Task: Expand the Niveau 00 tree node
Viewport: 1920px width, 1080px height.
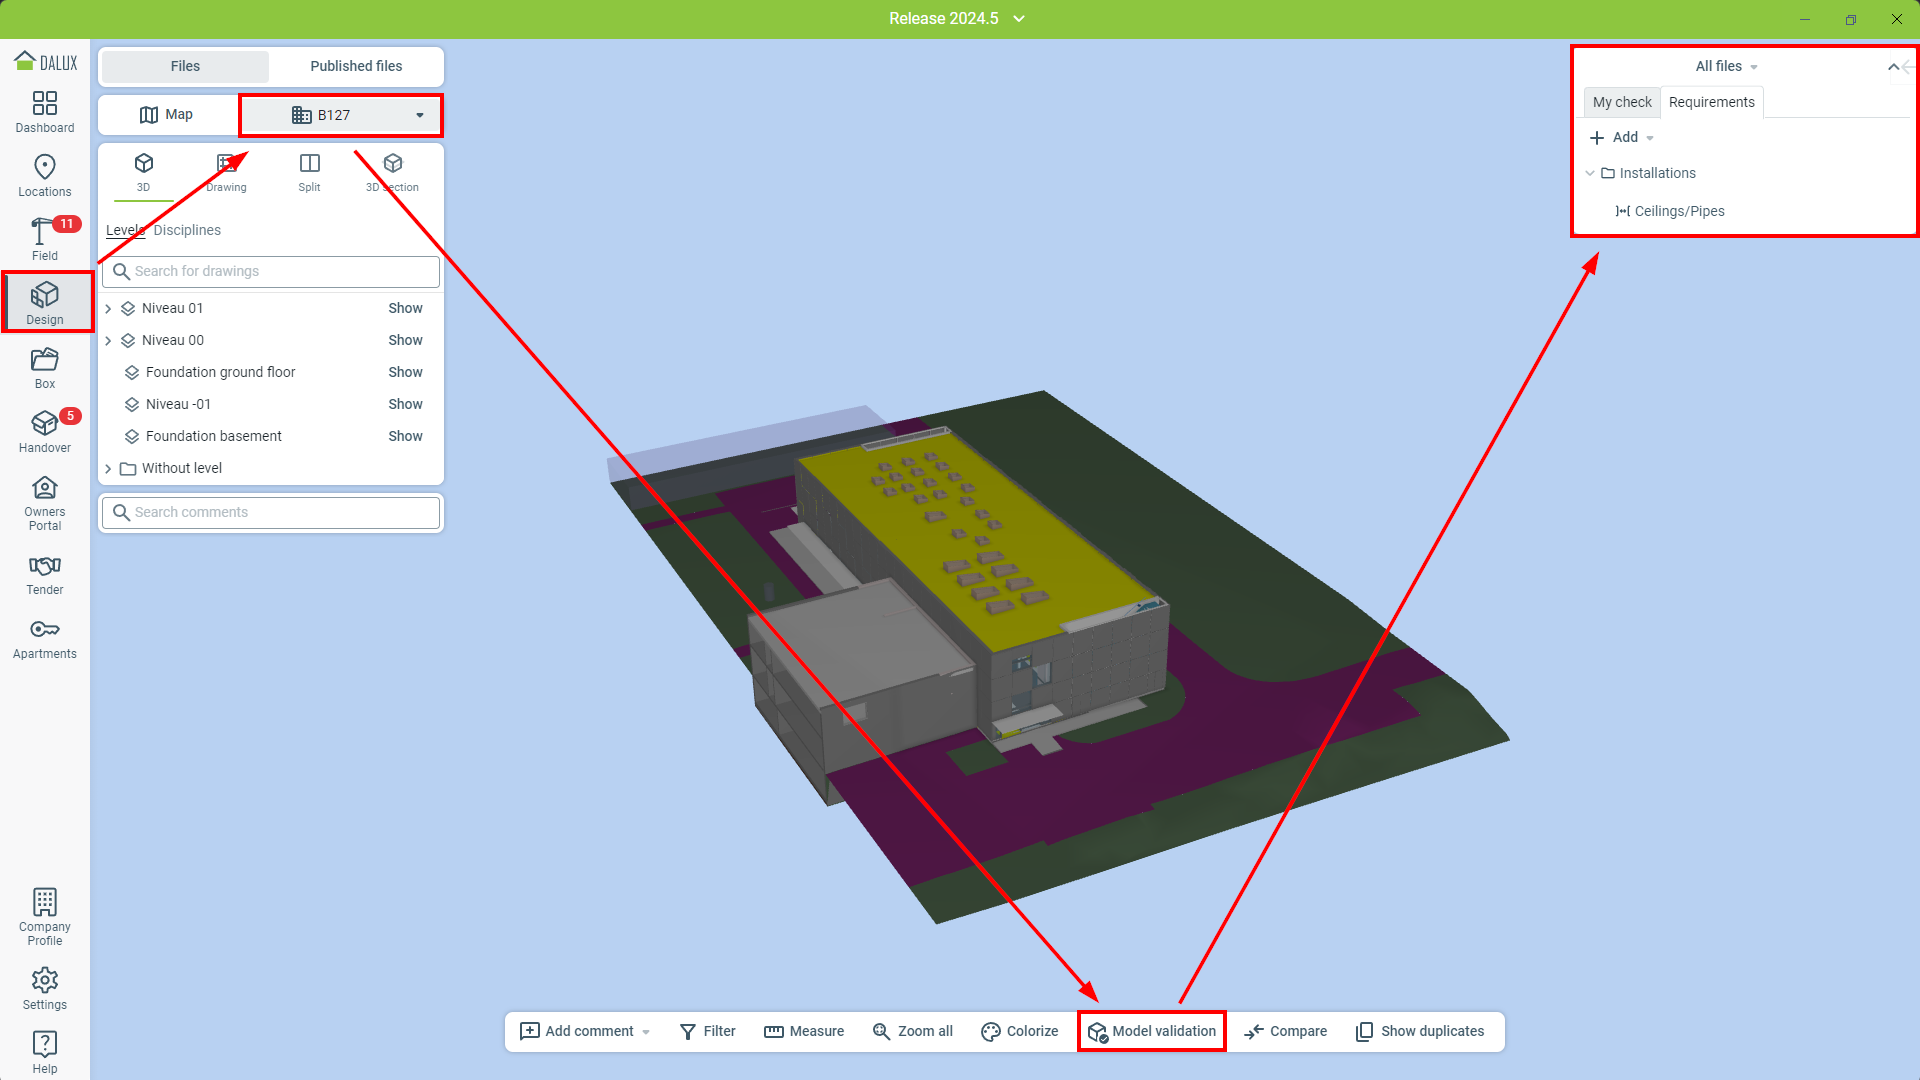Action: tap(108, 341)
